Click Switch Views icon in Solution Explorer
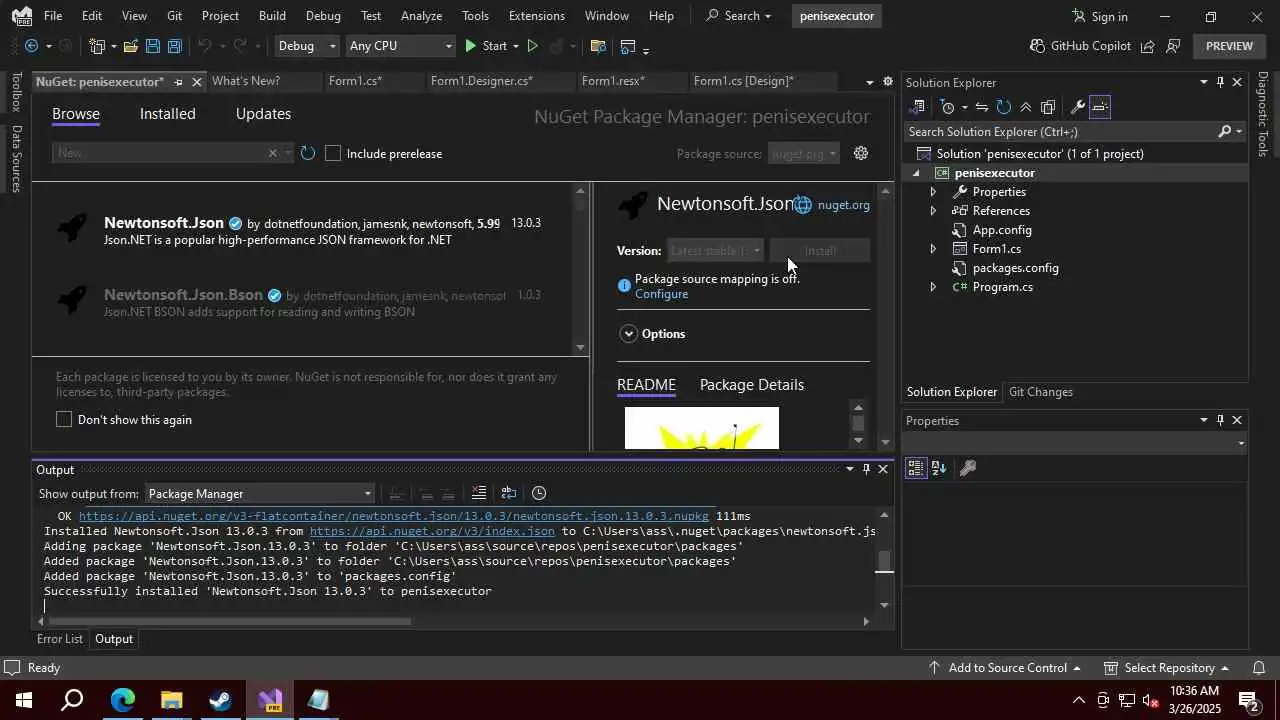The image size is (1280, 720). point(917,107)
